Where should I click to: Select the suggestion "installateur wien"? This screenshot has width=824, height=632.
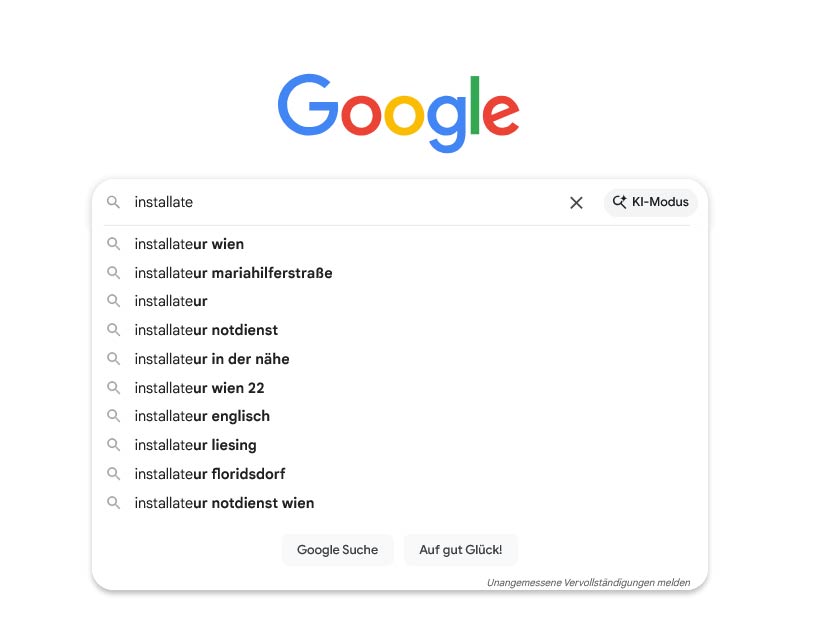coord(189,244)
